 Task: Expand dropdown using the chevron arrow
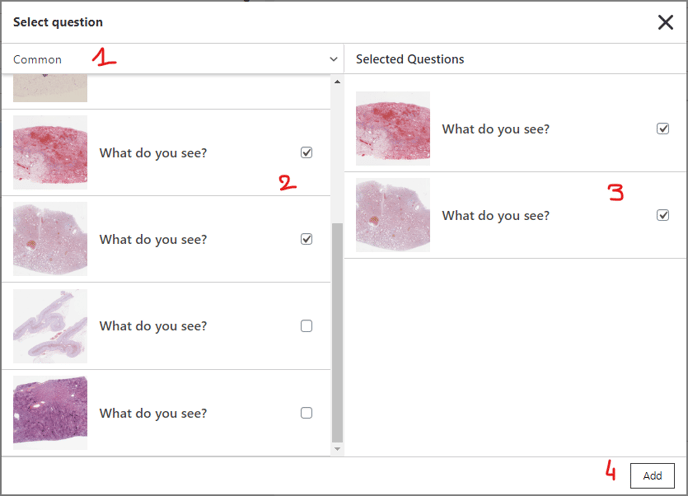pyautogui.click(x=333, y=59)
